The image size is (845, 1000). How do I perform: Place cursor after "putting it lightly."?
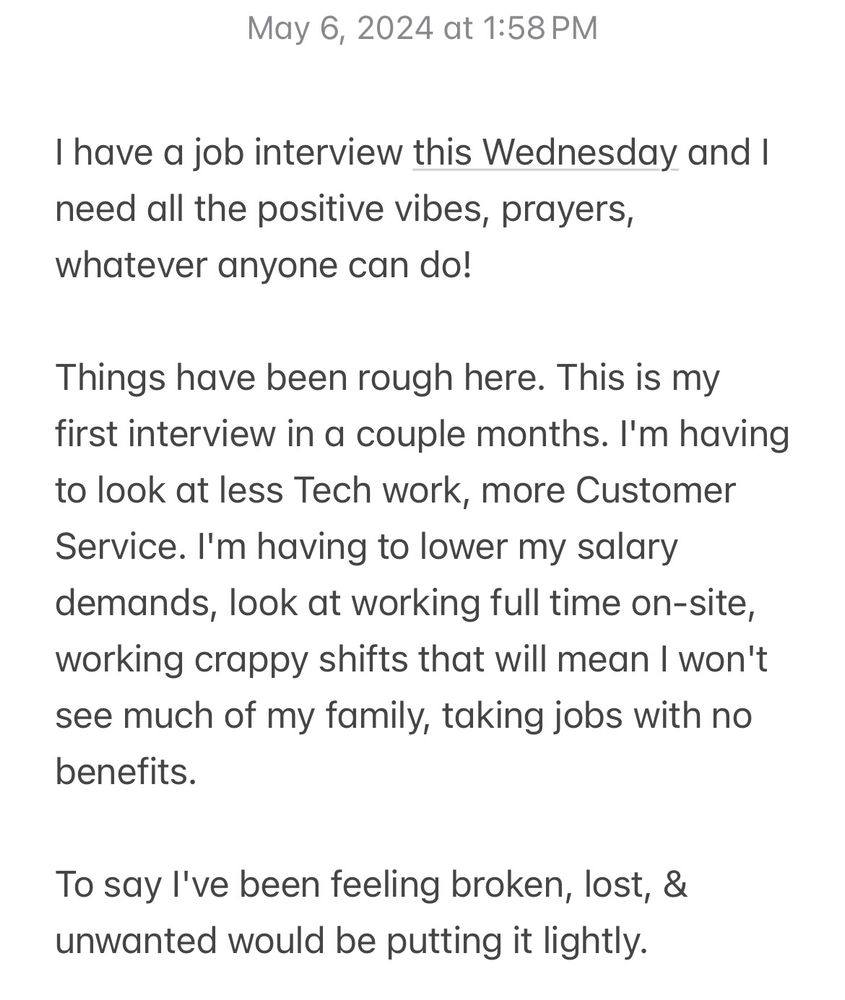(648, 942)
